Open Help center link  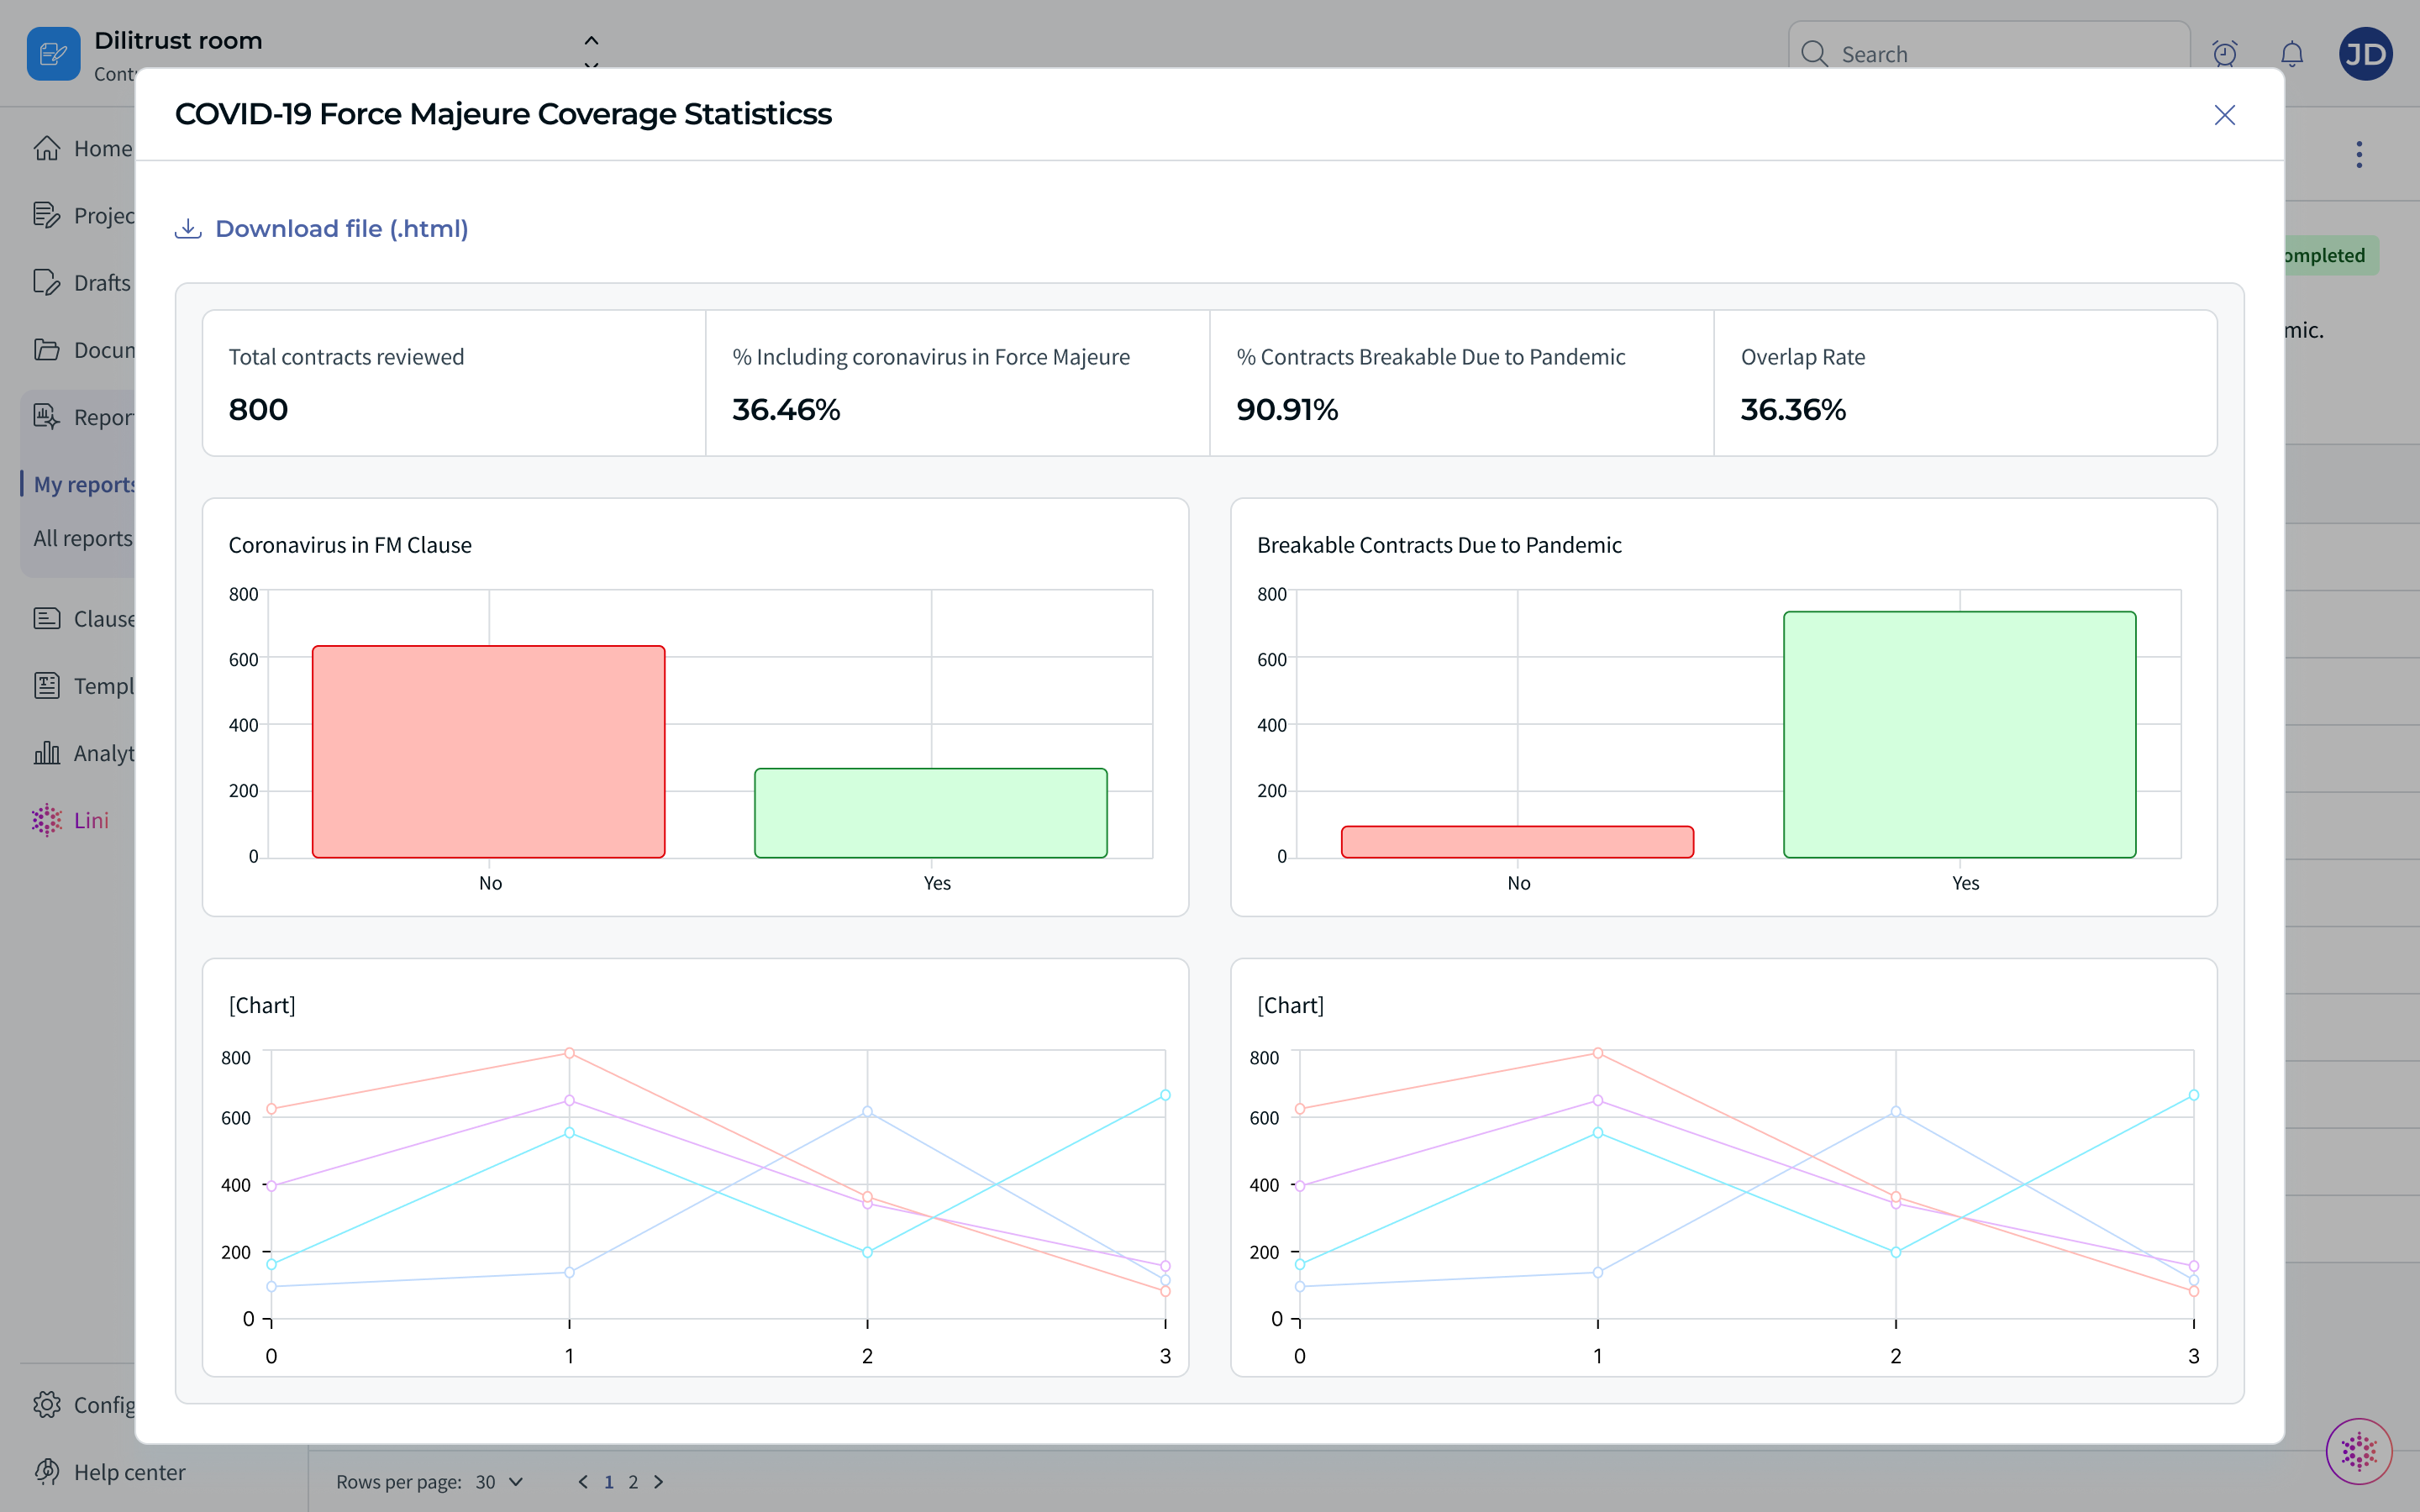[110, 1472]
